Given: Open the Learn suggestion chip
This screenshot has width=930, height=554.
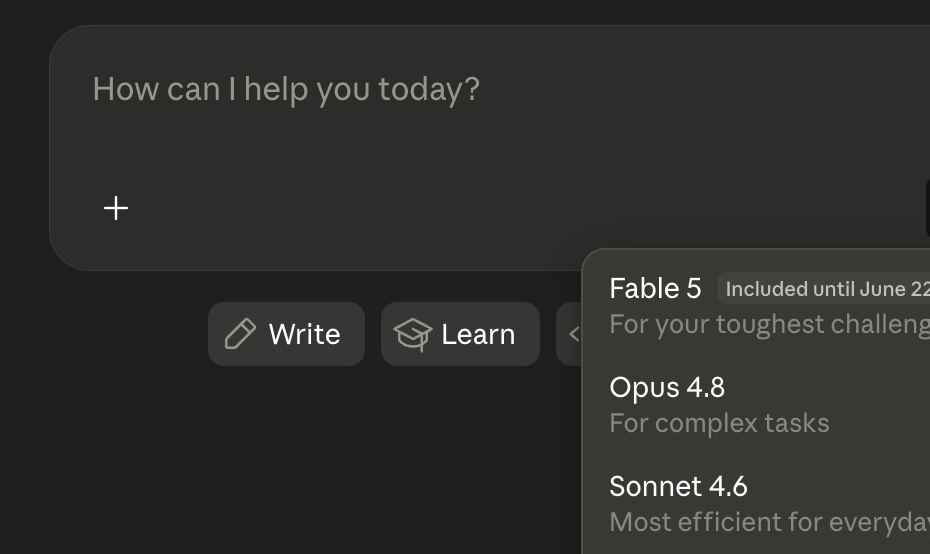Looking at the screenshot, I should point(460,334).
